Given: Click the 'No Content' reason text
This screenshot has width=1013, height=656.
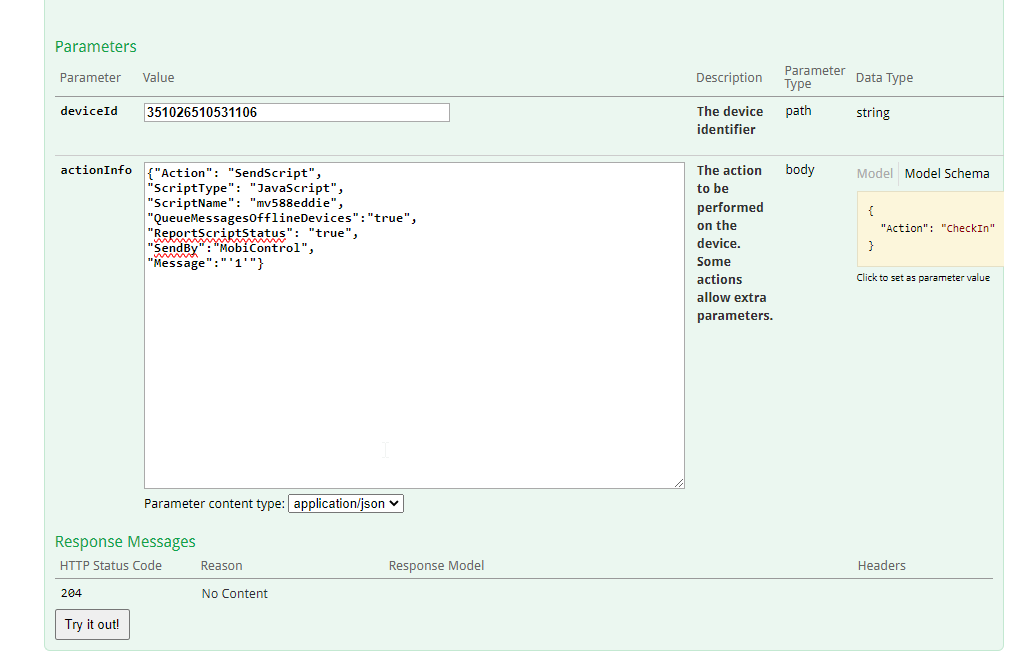Looking at the screenshot, I should point(234,594).
